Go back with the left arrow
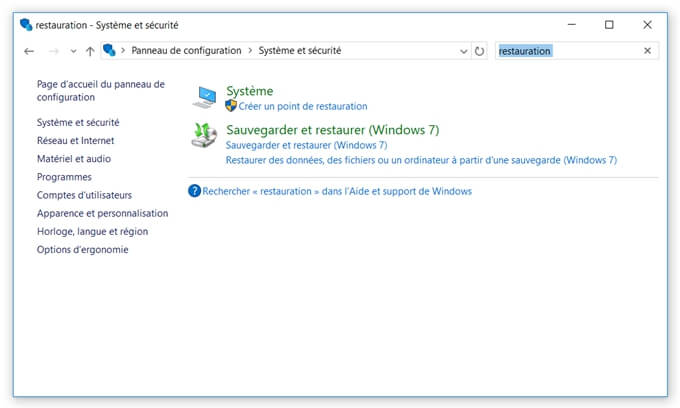The image size is (680, 408). point(29,51)
